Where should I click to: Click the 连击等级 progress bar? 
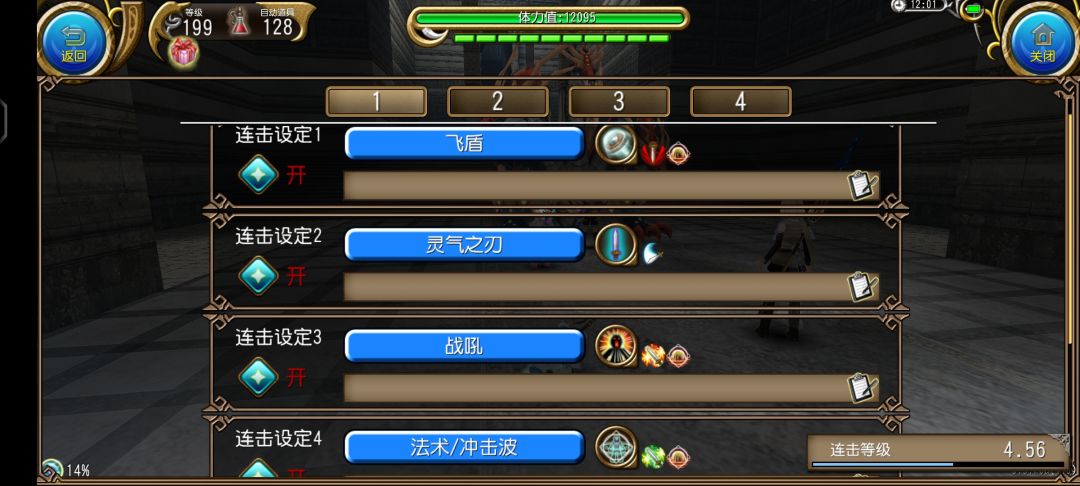937,465
